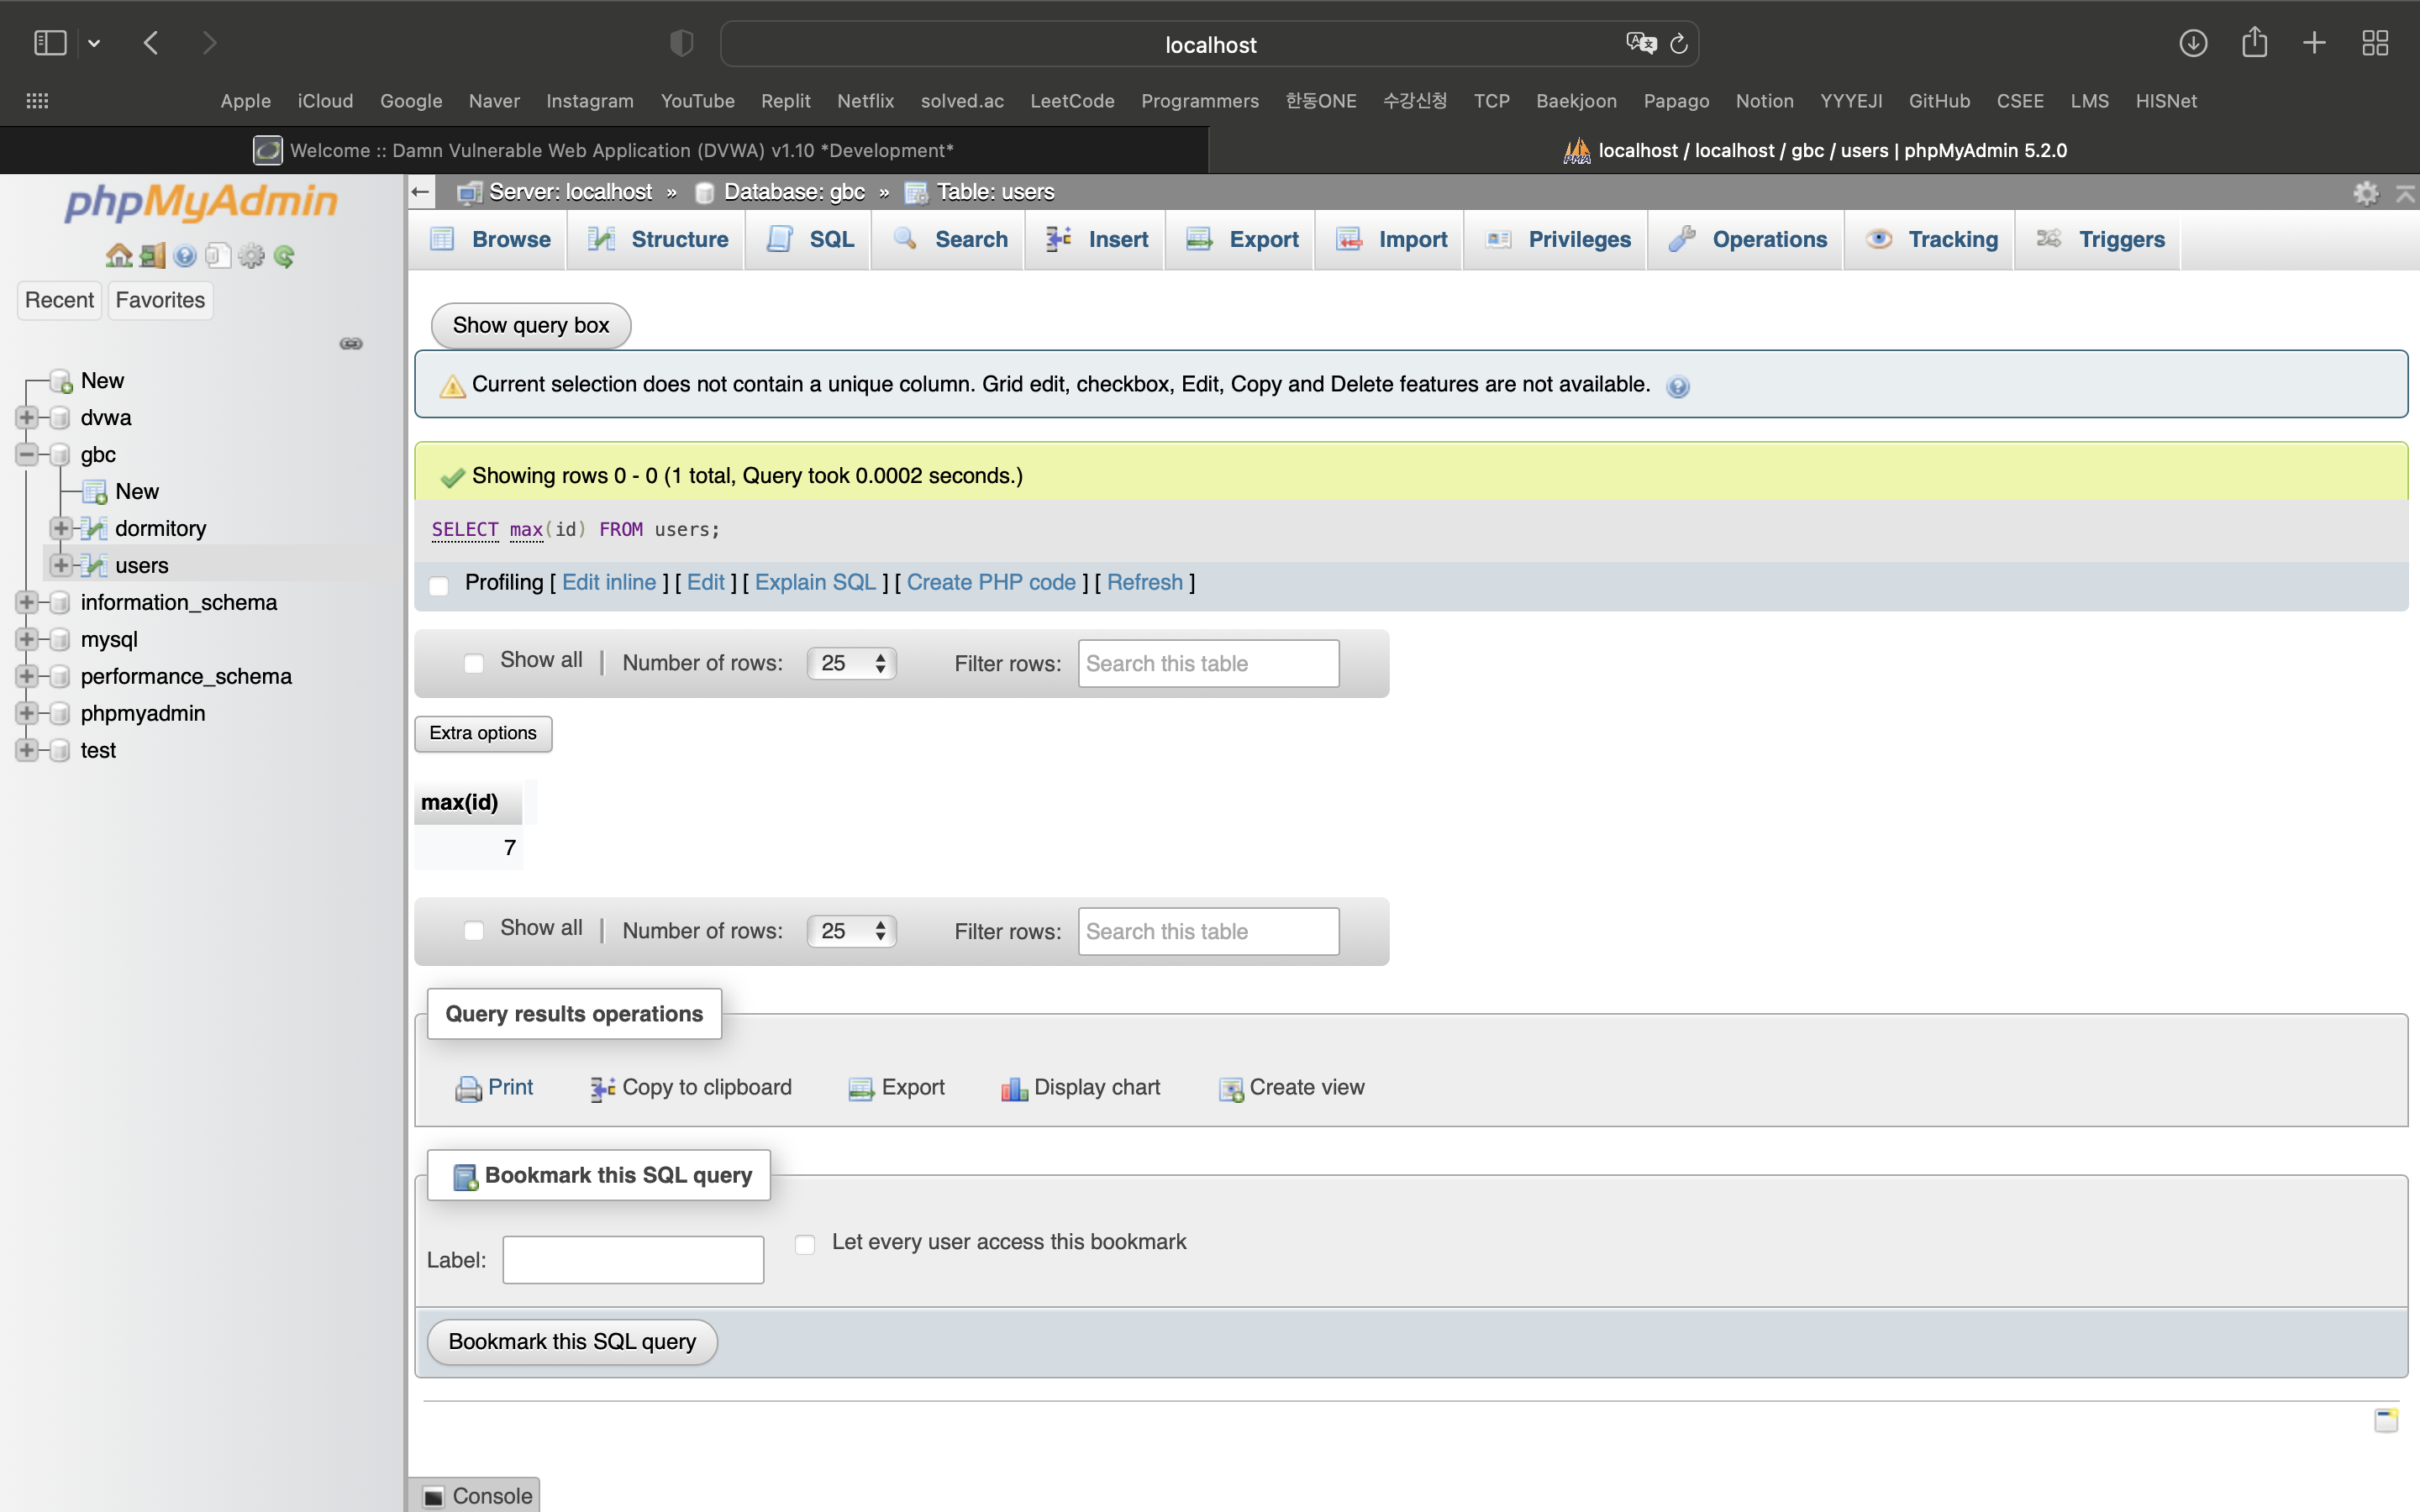
Task: Click the dormitory table icon in tree
Action: tap(95, 528)
